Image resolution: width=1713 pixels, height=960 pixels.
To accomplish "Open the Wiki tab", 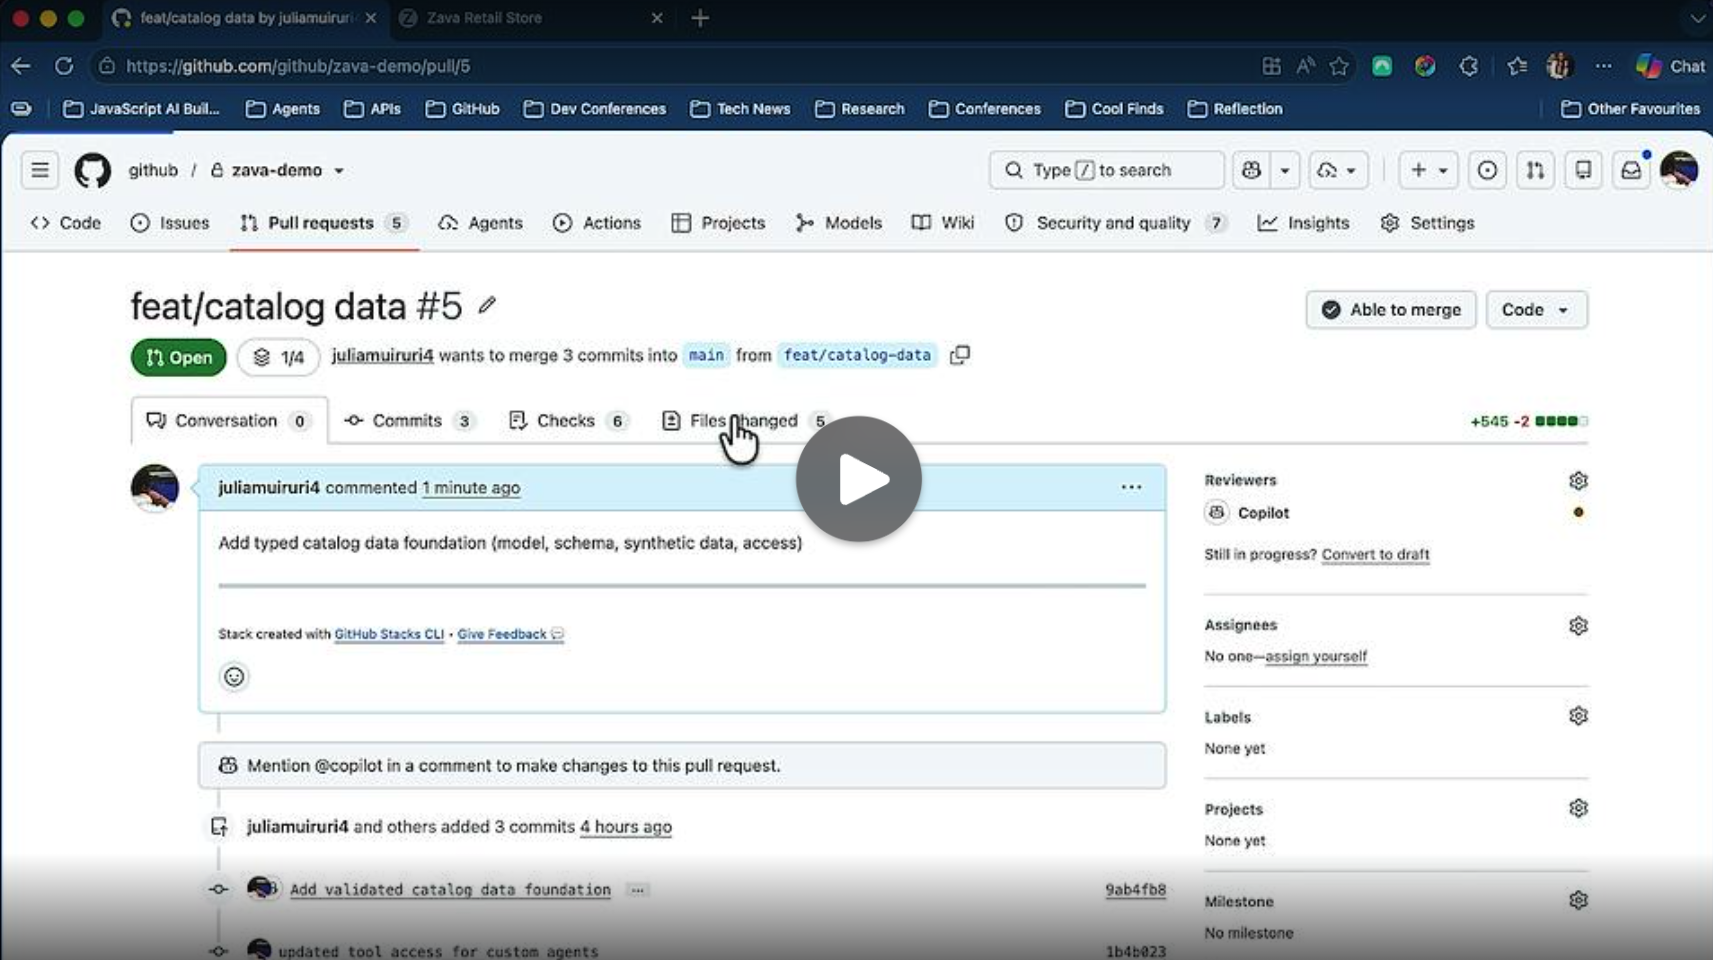I will point(943,223).
